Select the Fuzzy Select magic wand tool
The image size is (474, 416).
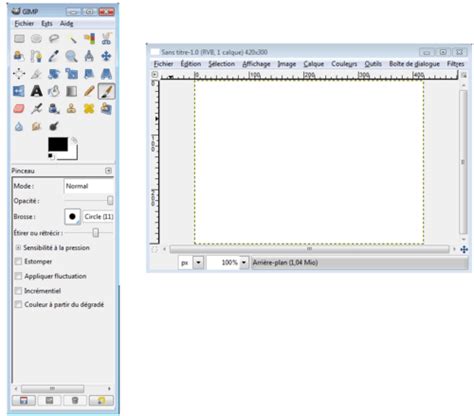(72, 39)
